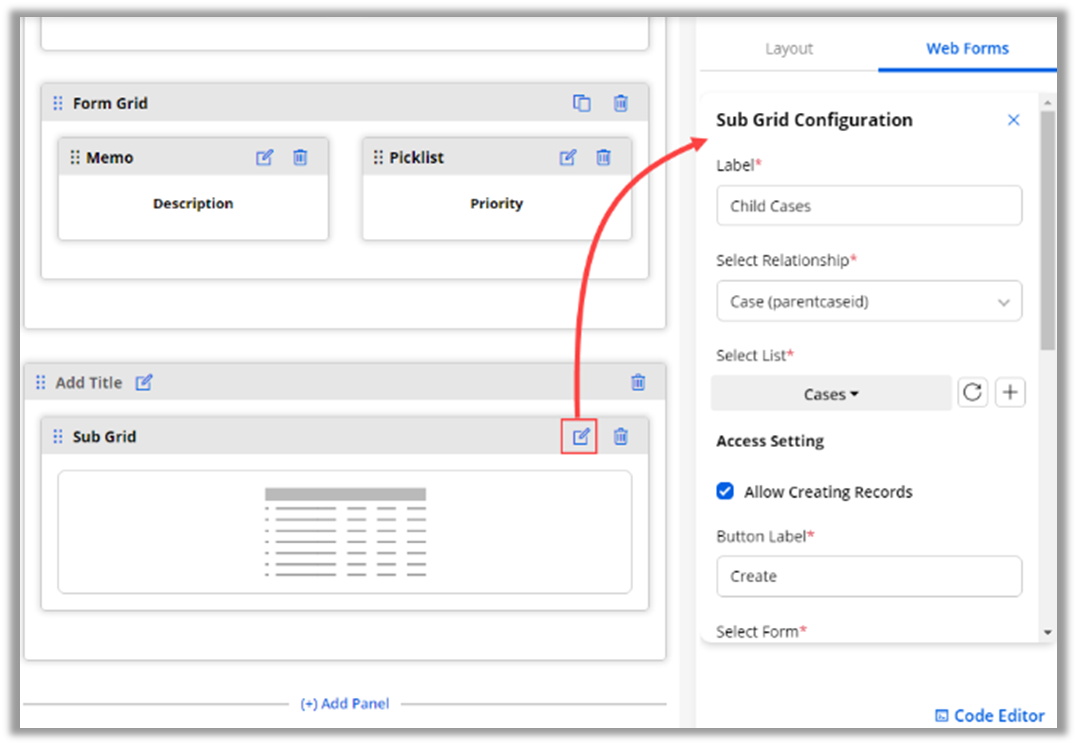Expand the Cases list dropdown
1077x745 pixels.
tap(831, 394)
